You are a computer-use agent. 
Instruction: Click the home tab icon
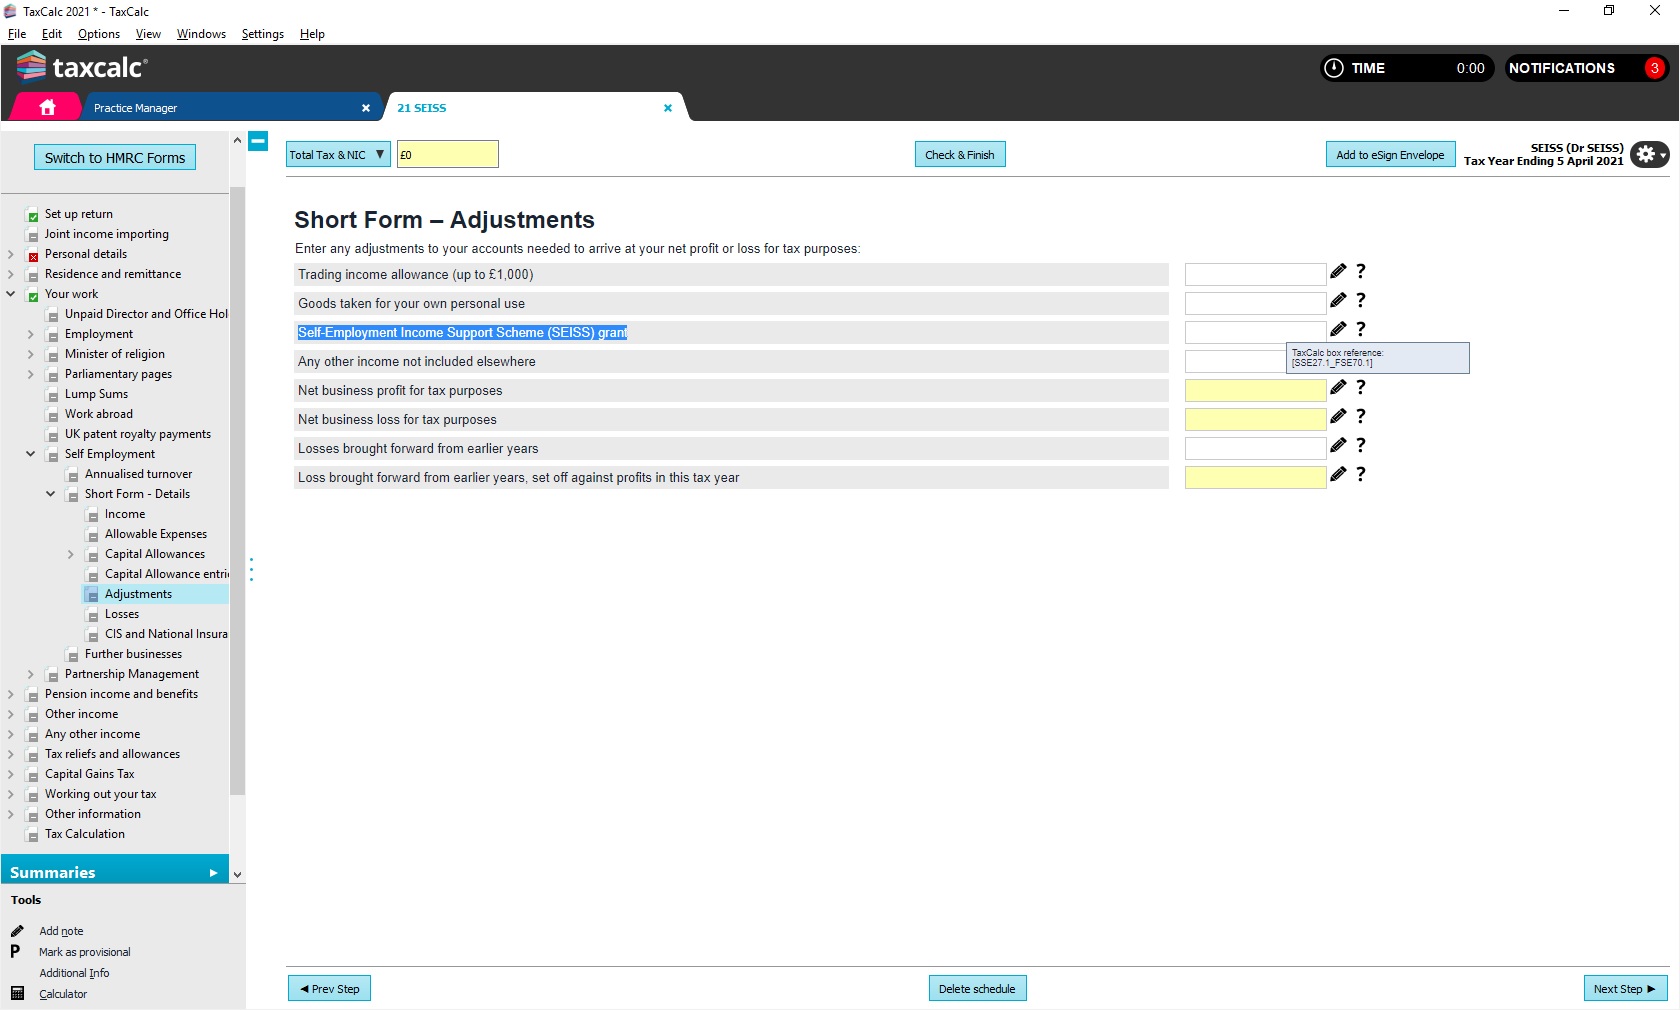click(x=47, y=107)
